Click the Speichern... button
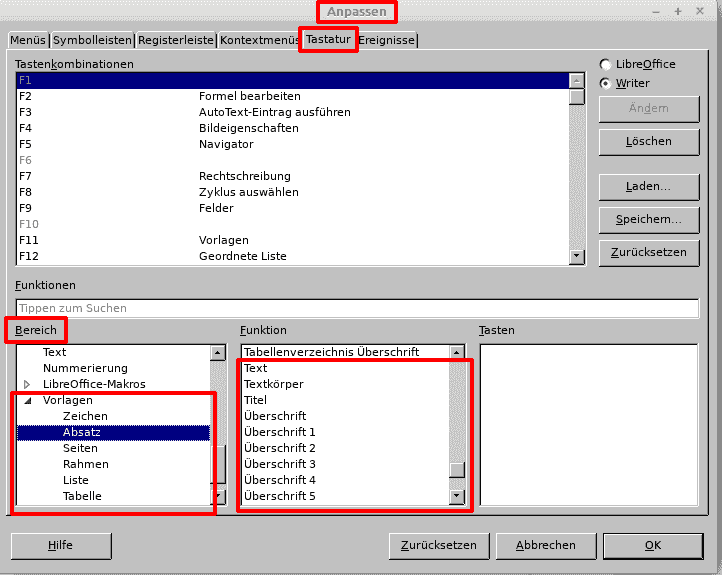 (648, 219)
